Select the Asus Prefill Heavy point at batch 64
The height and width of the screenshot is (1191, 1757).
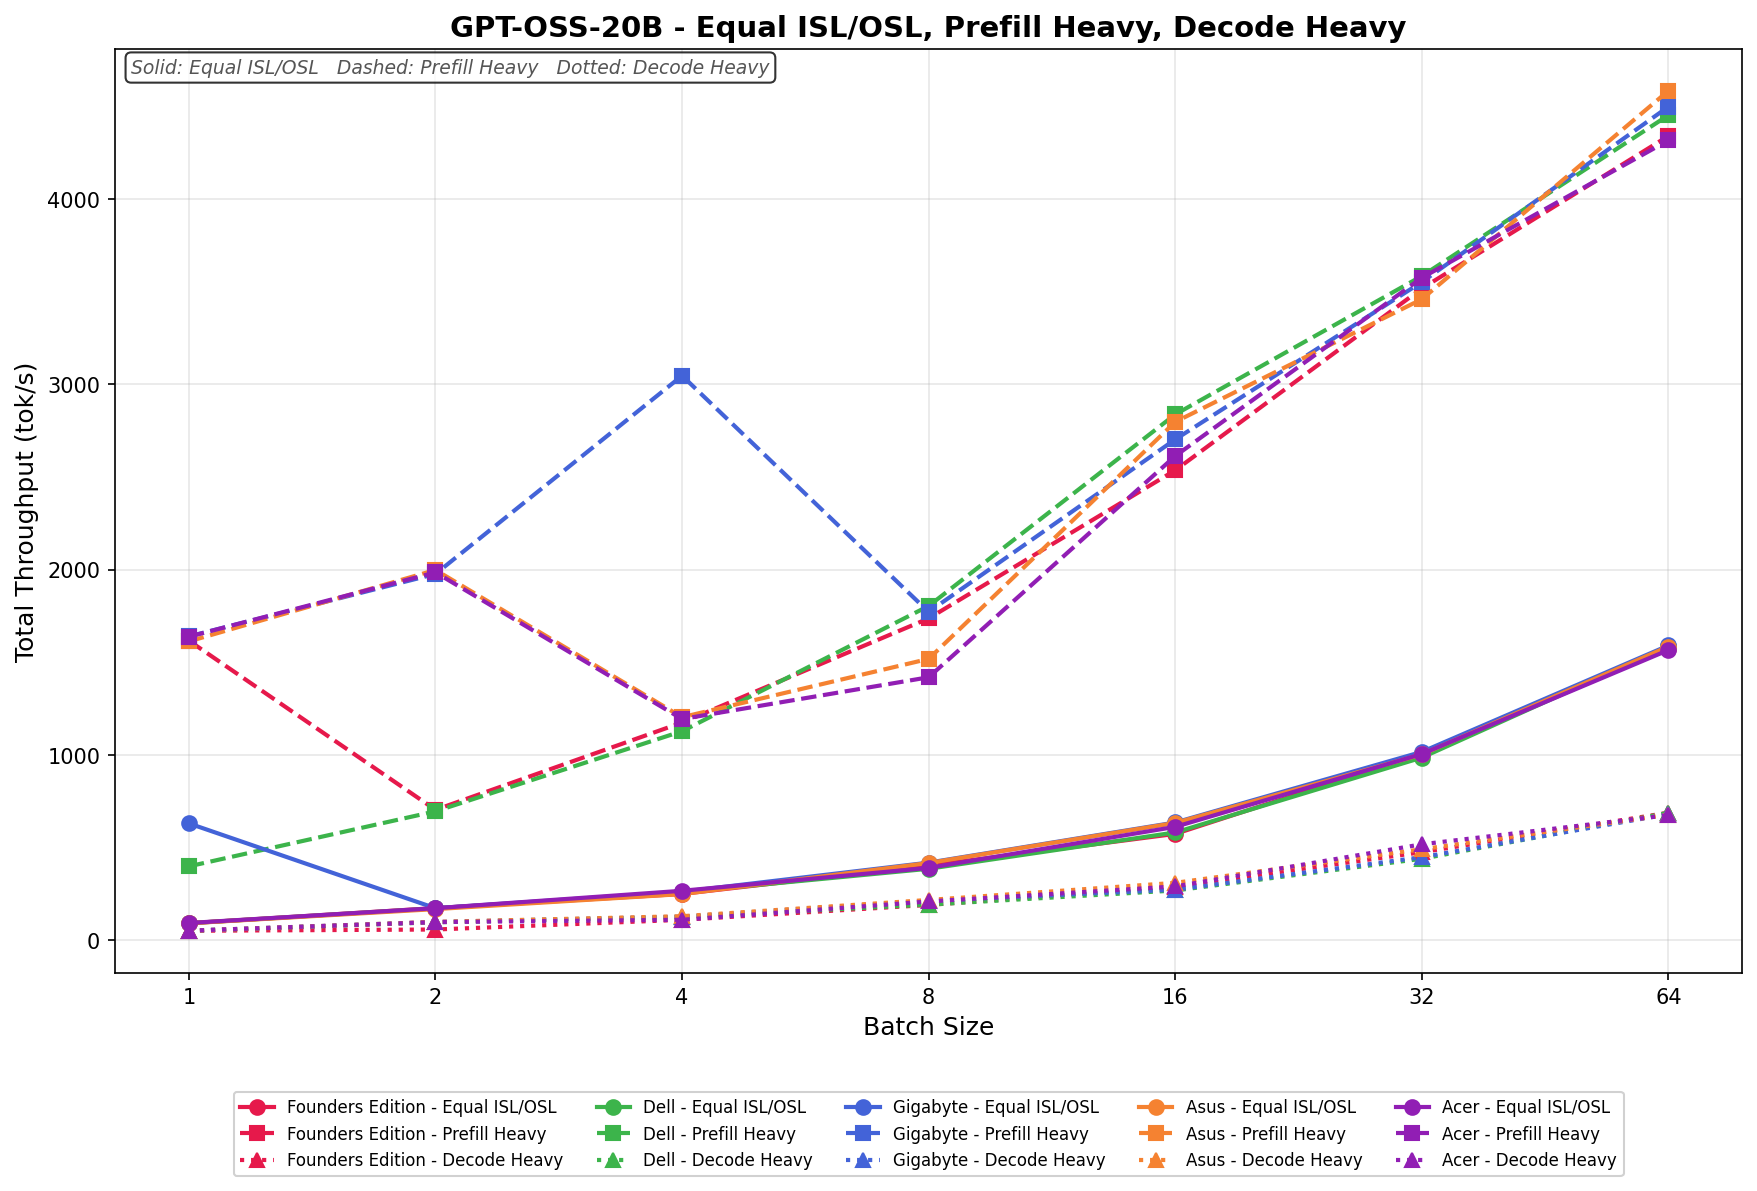1667,92
